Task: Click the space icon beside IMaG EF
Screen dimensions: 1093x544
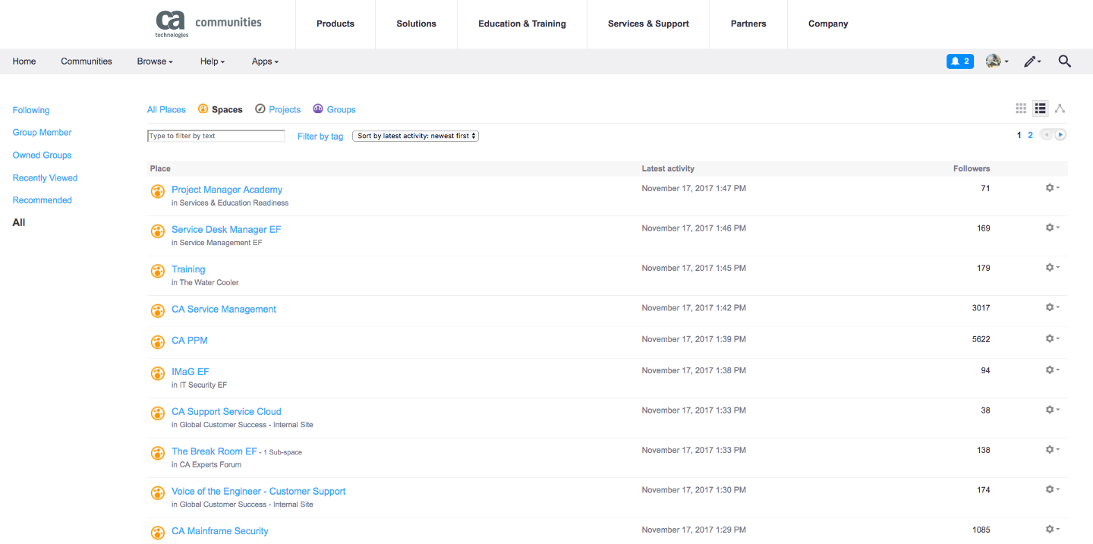Action: click(x=158, y=373)
